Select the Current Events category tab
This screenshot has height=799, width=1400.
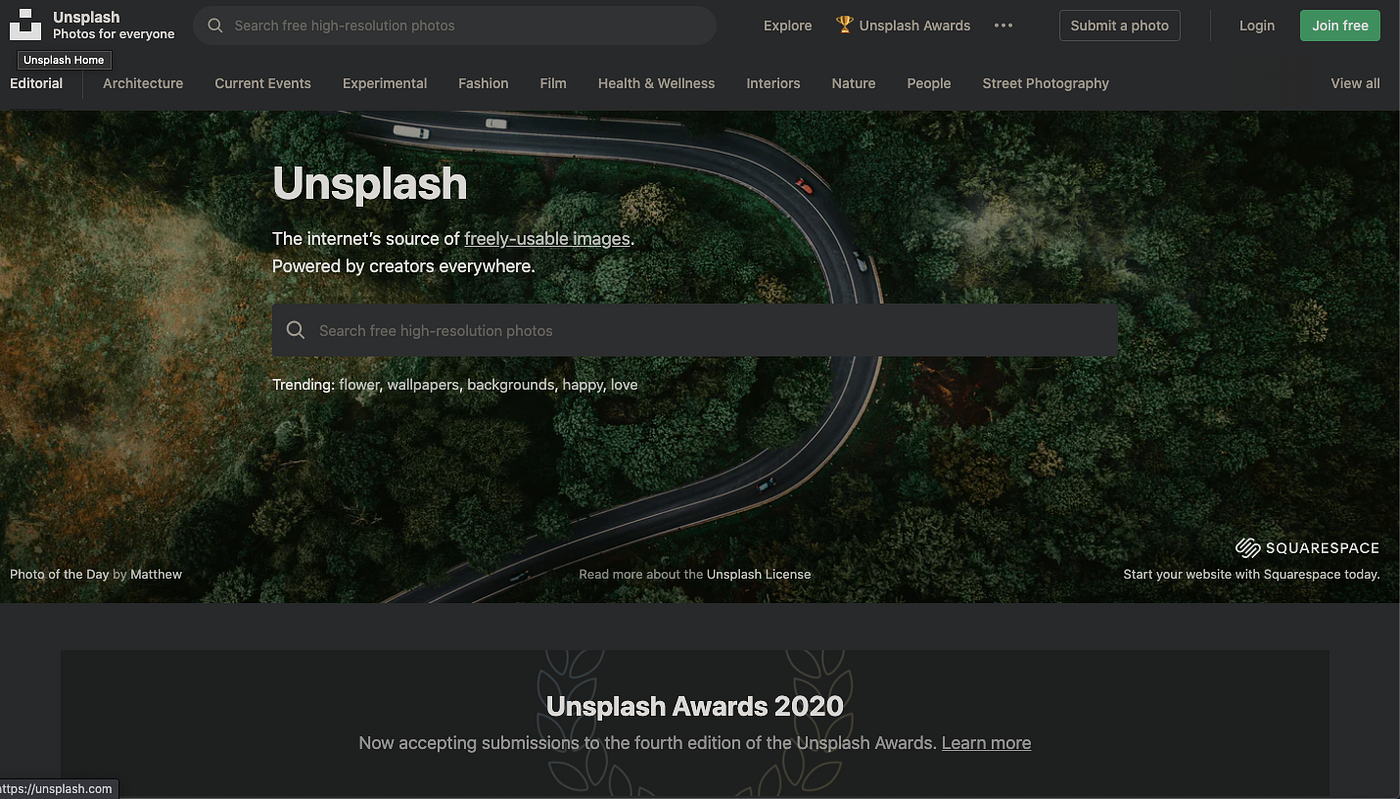point(263,83)
